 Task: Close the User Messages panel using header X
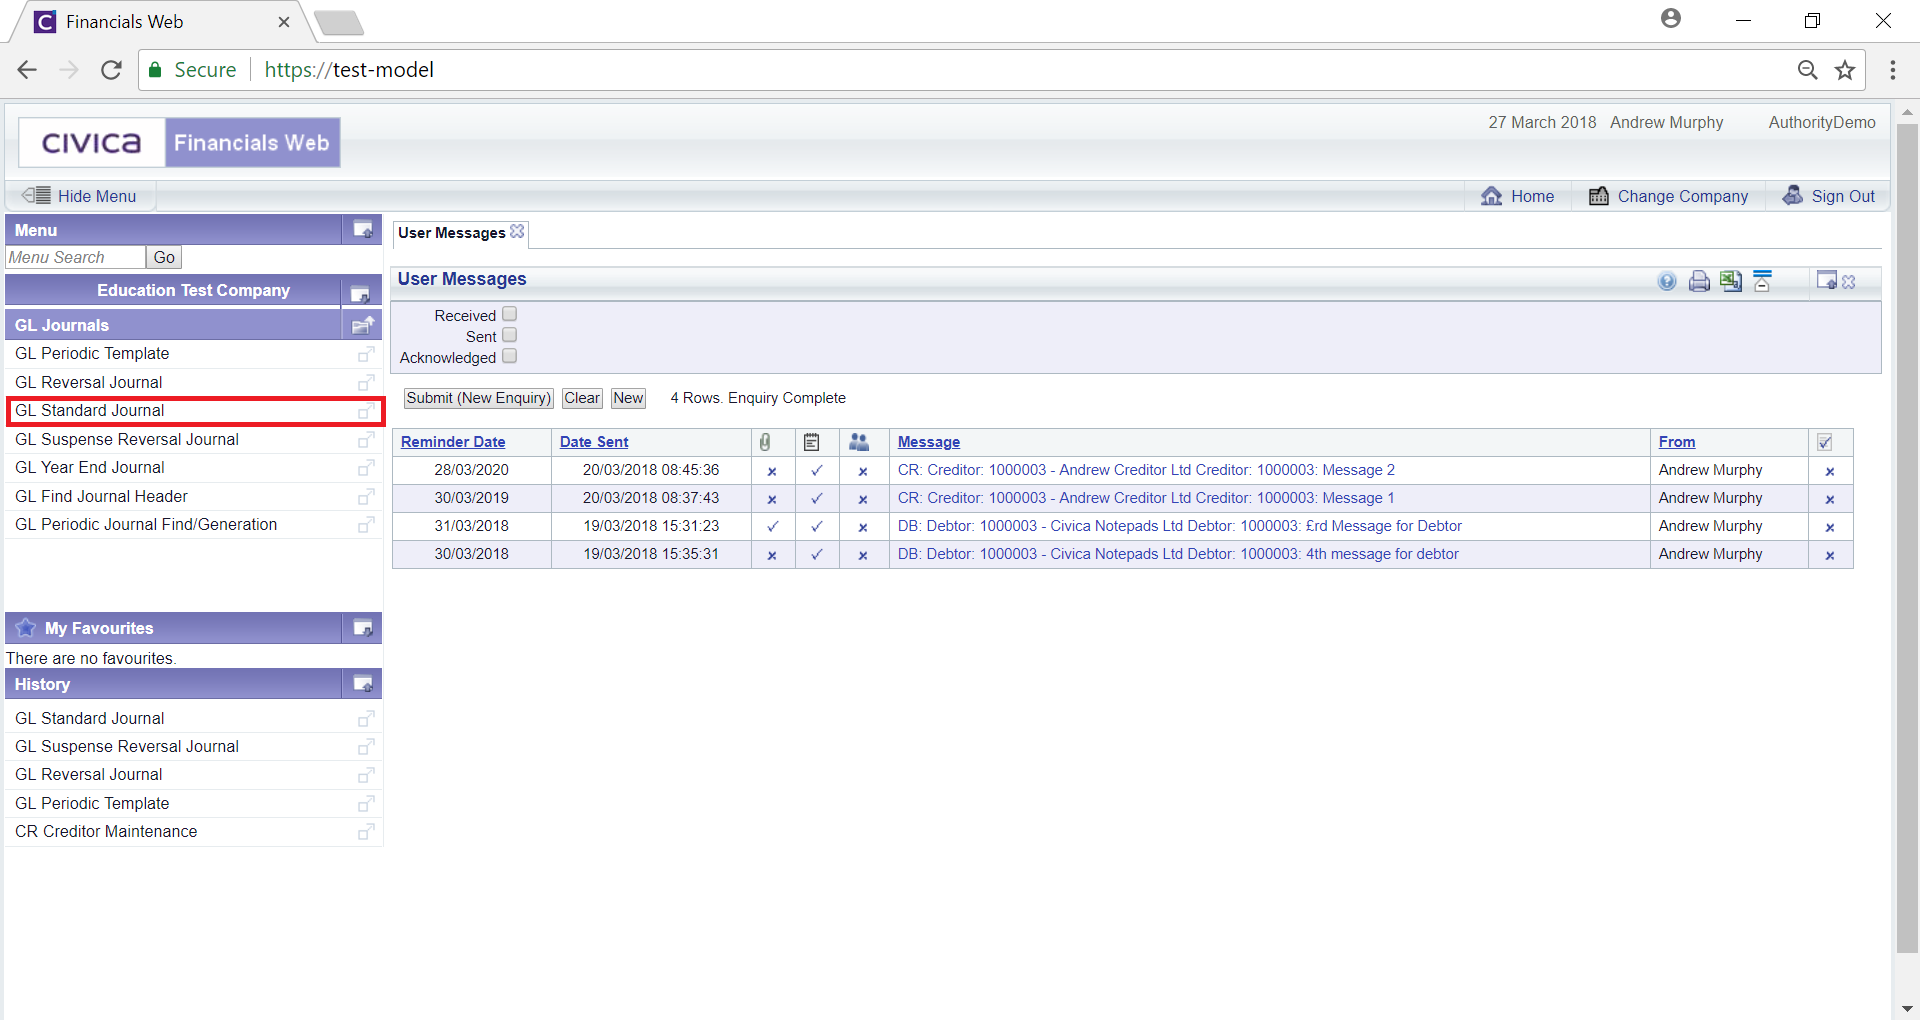pyautogui.click(x=1849, y=282)
